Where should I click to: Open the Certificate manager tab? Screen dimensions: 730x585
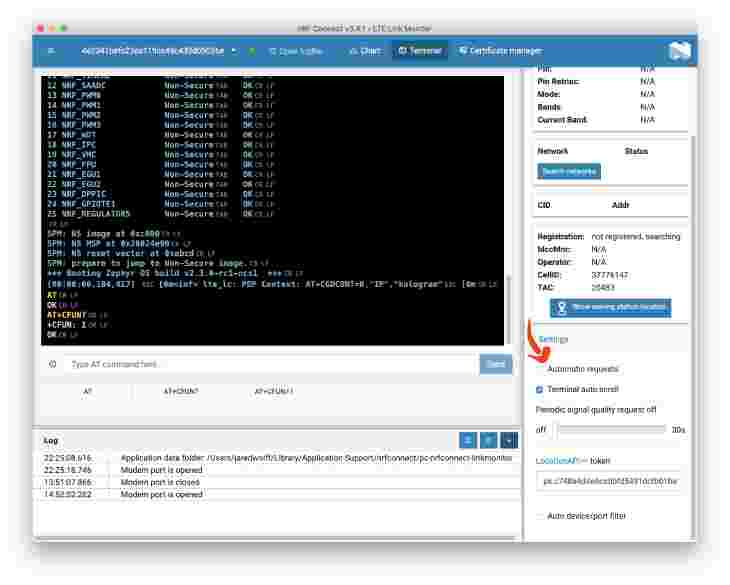point(500,51)
